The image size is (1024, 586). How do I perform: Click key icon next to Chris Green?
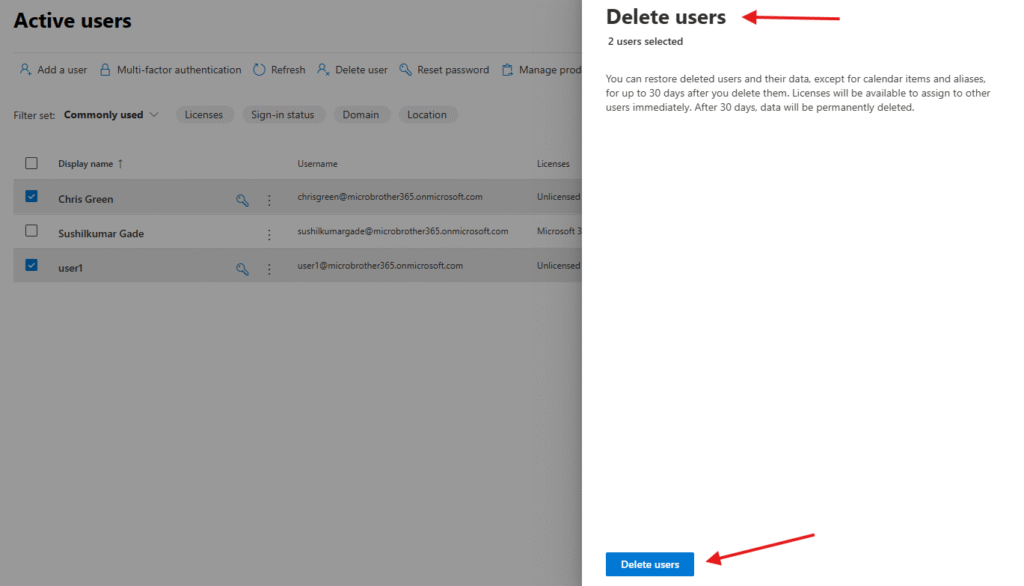[242, 200]
